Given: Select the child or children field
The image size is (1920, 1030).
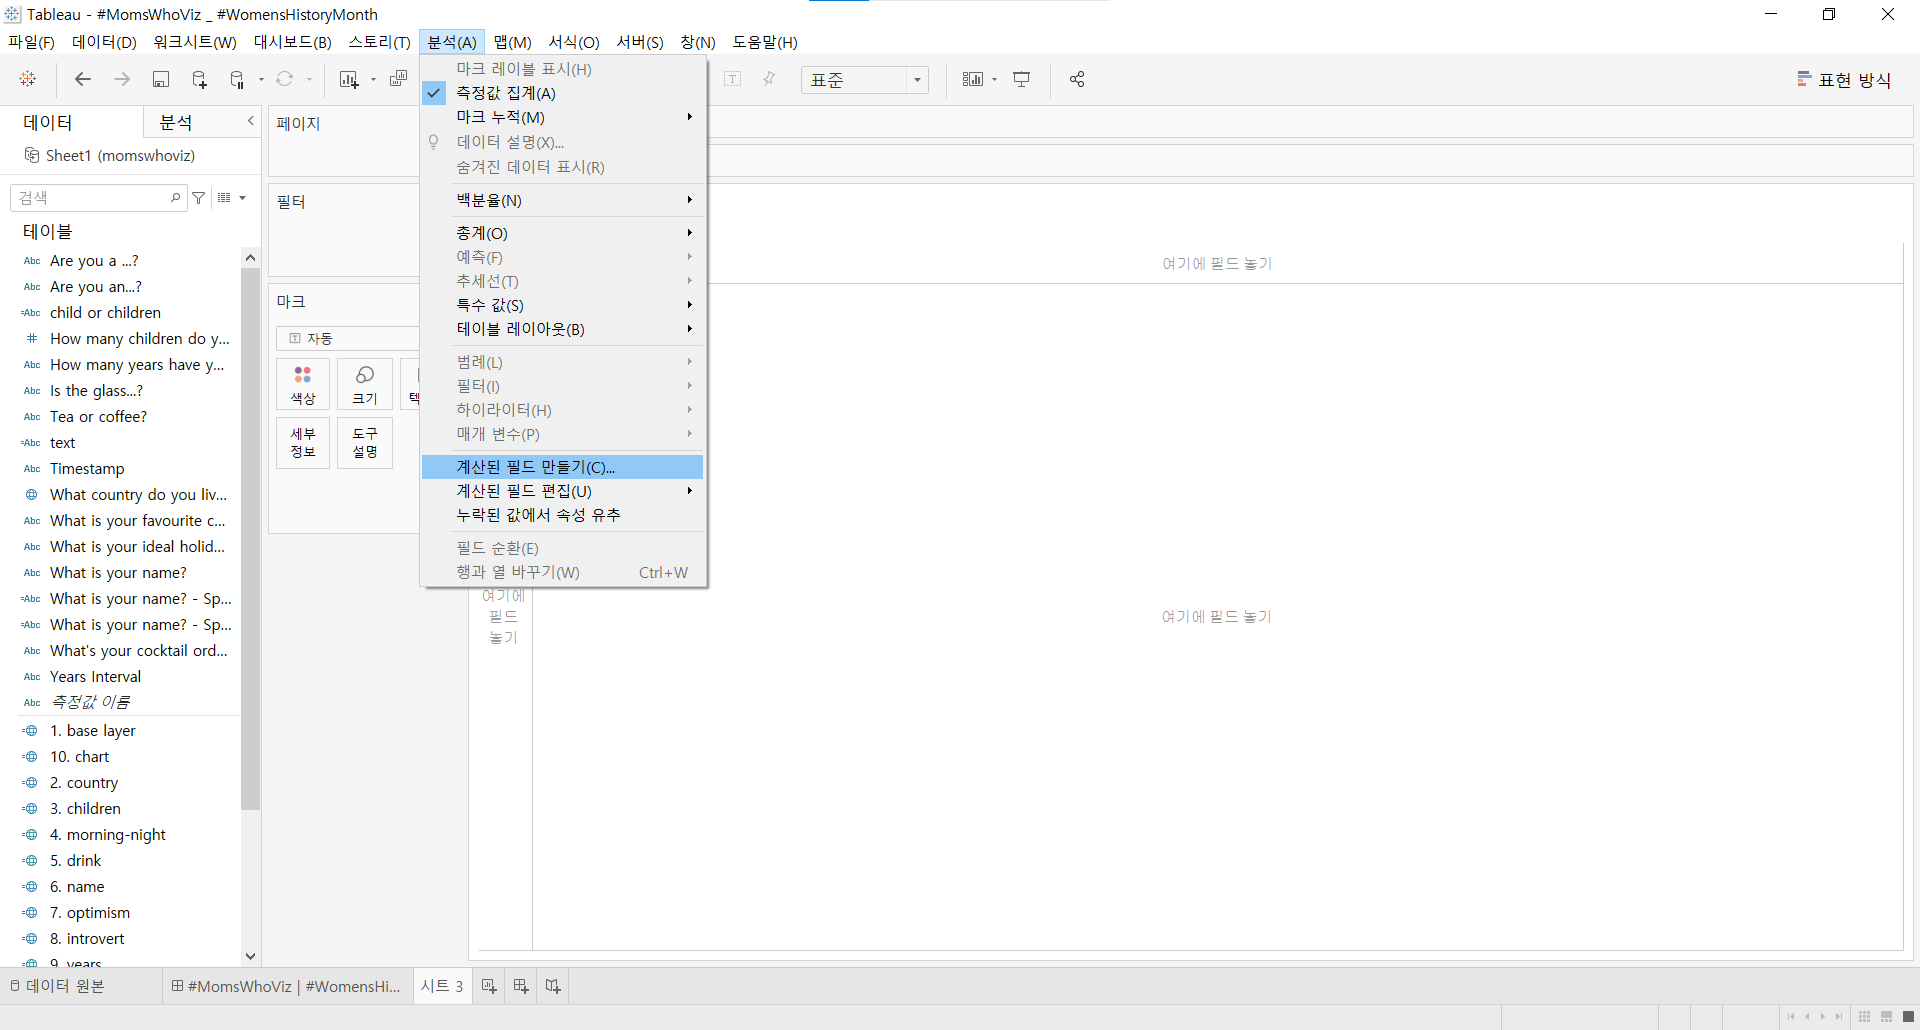Looking at the screenshot, I should 105,313.
